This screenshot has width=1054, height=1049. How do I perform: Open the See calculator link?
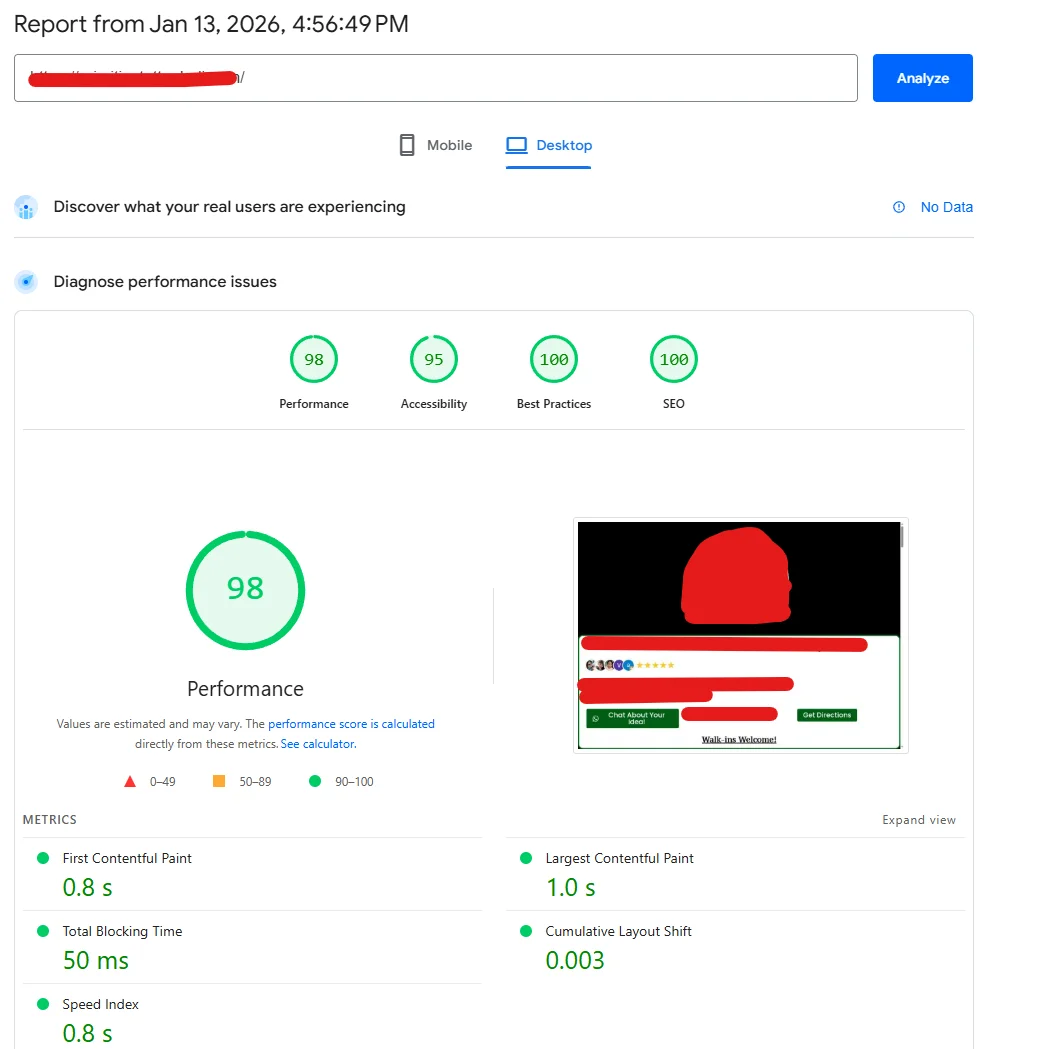(317, 743)
